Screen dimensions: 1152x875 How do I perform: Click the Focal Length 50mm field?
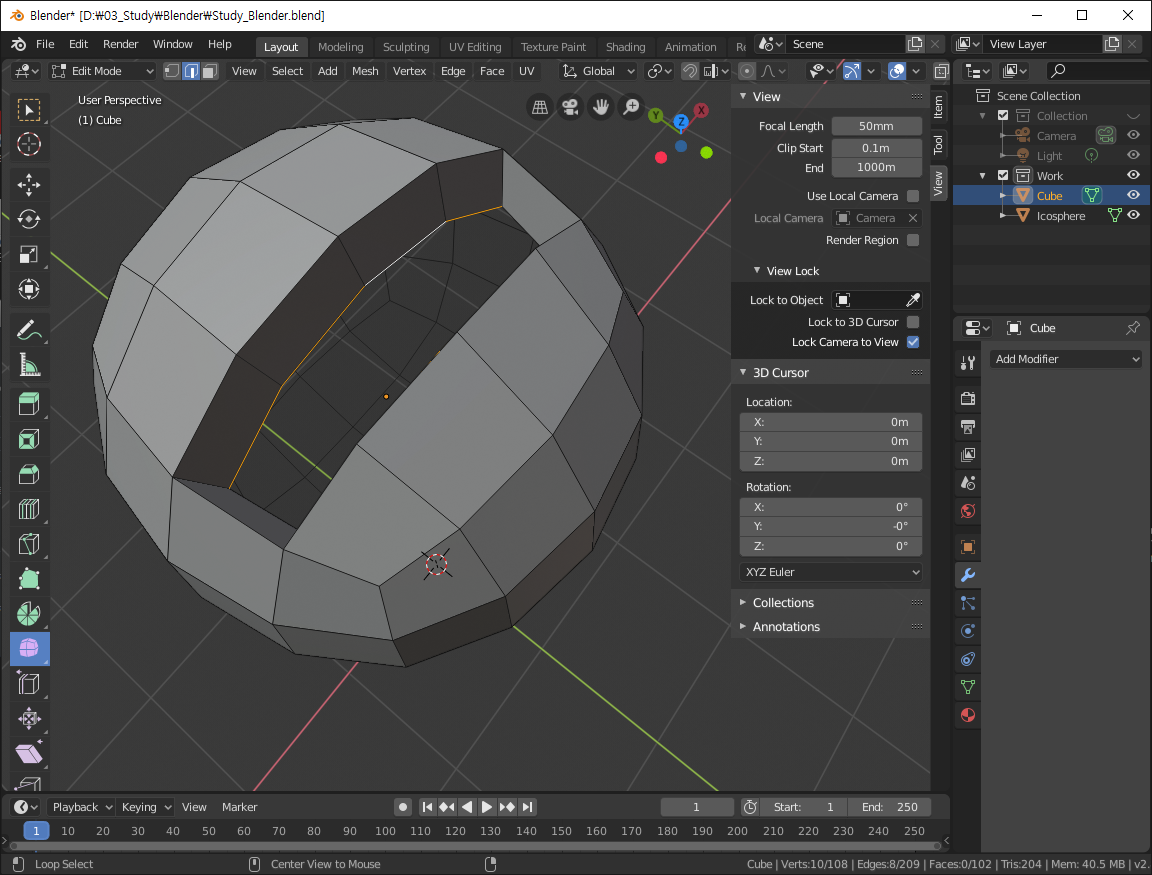[876, 126]
